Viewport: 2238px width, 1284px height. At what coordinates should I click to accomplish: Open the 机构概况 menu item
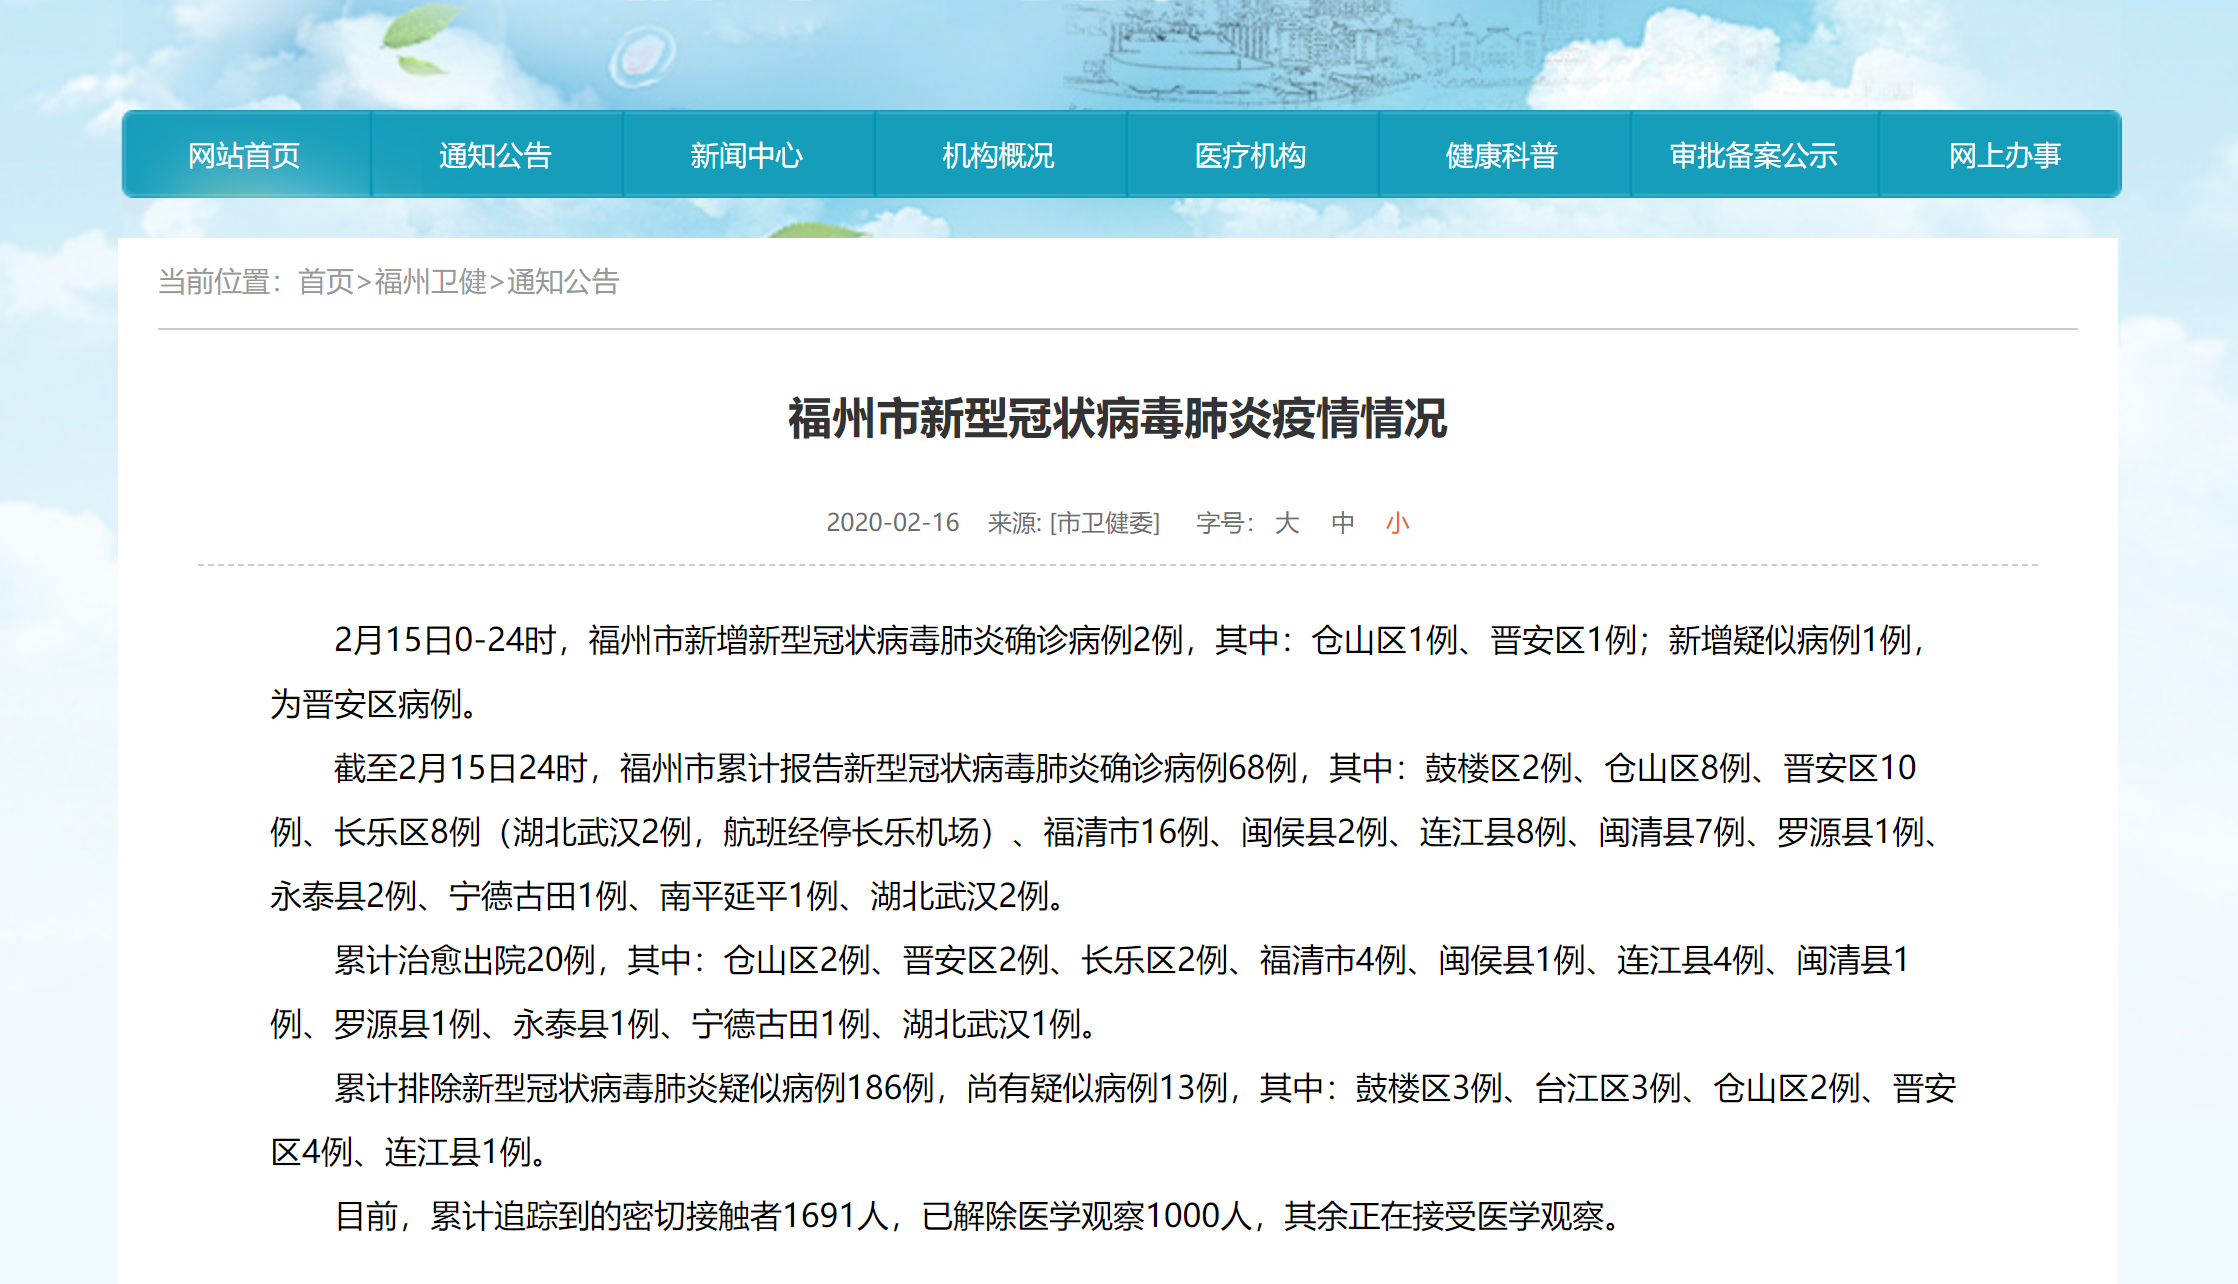click(x=999, y=155)
